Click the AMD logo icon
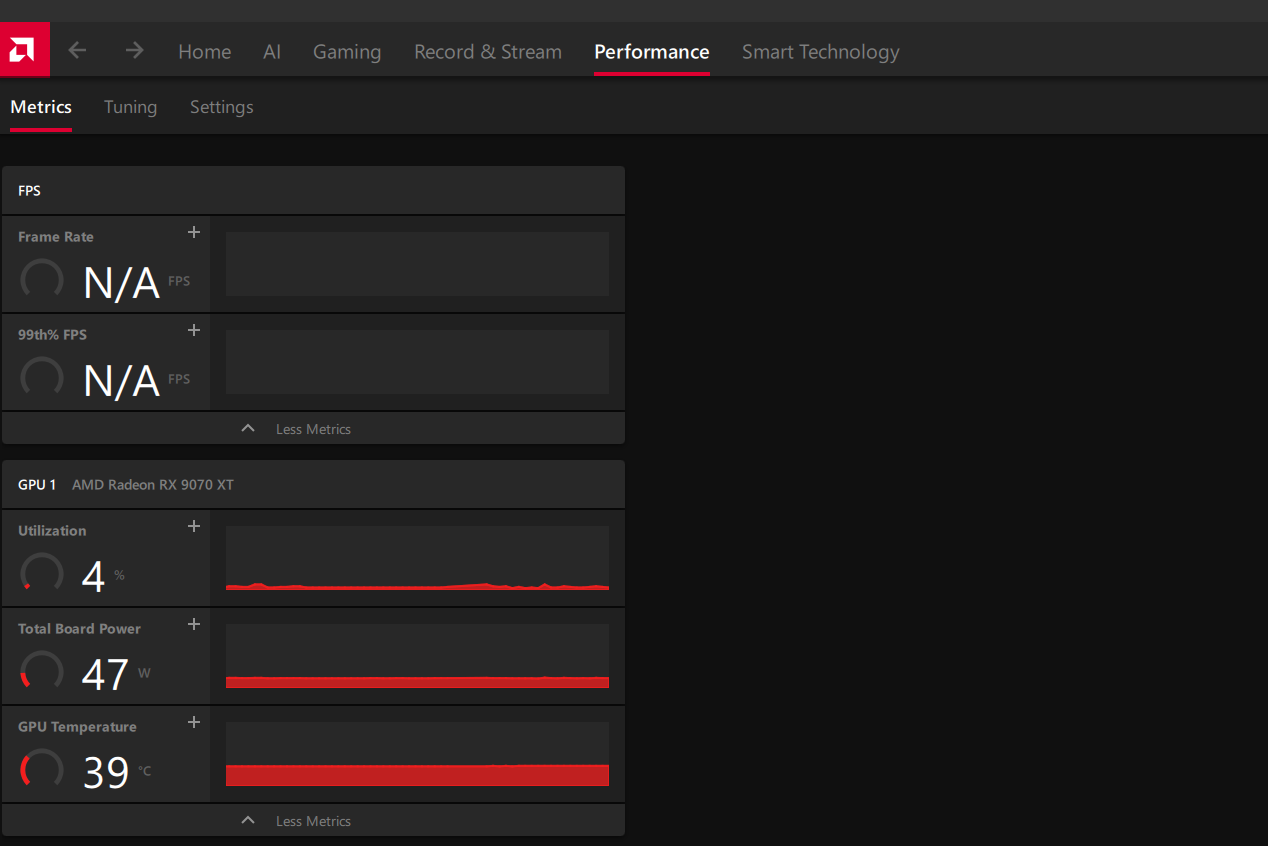The image size is (1268, 846). [x=24, y=50]
